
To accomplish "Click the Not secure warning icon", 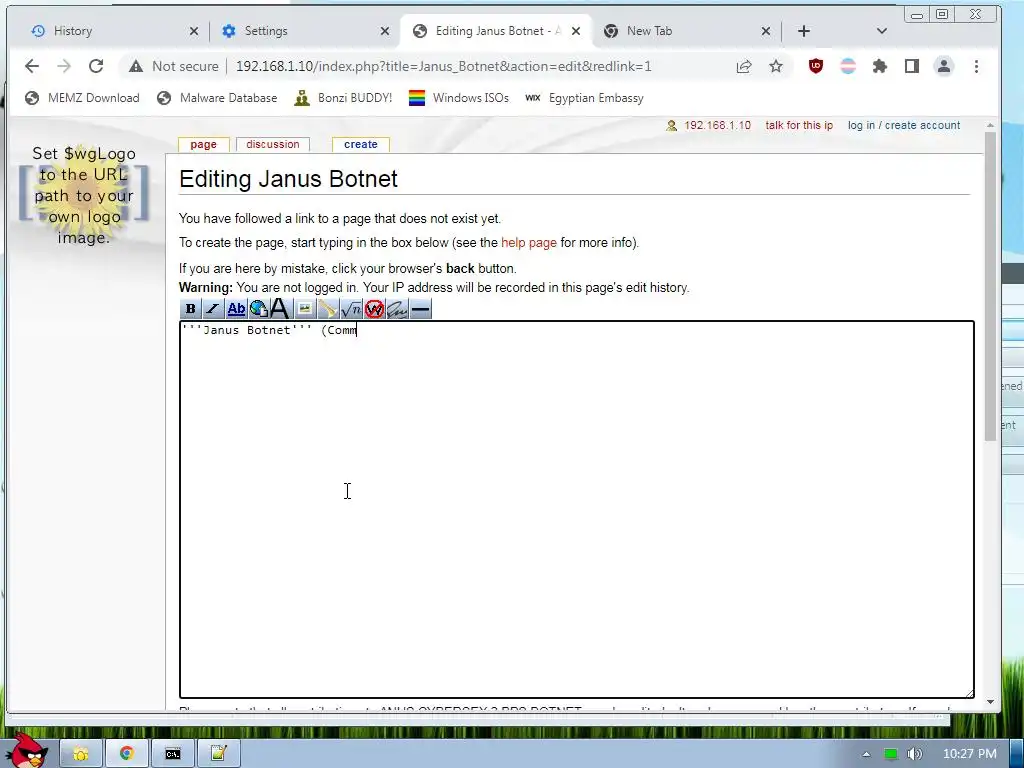I will pos(136,66).
